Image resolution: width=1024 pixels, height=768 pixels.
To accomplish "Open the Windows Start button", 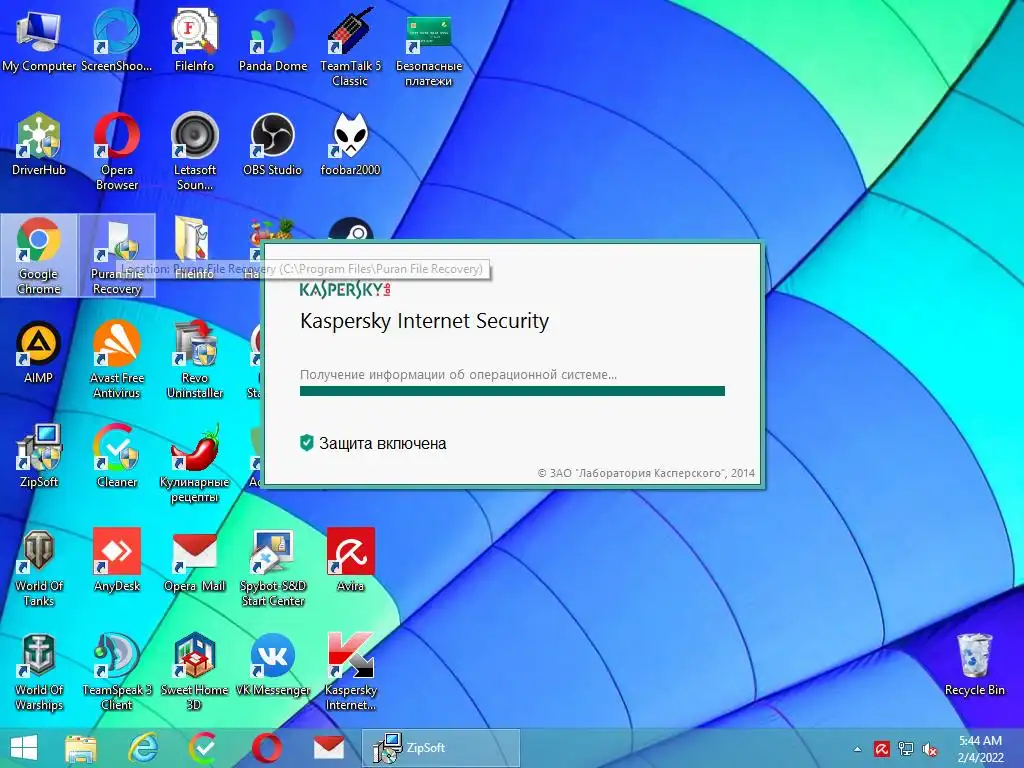I will tap(24, 748).
